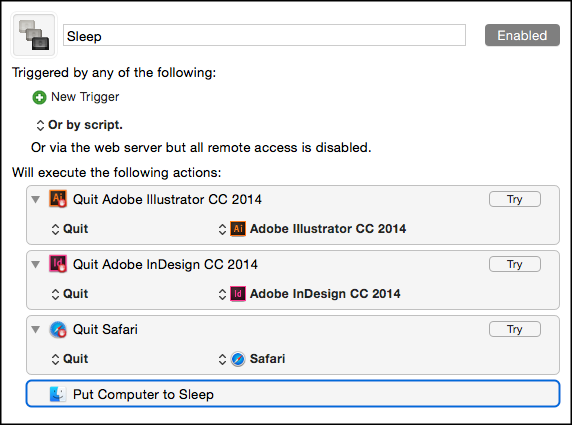This screenshot has width=572, height=425.
Task: Click Try button for Quit Adobe Illustrator
Action: [x=515, y=199]
